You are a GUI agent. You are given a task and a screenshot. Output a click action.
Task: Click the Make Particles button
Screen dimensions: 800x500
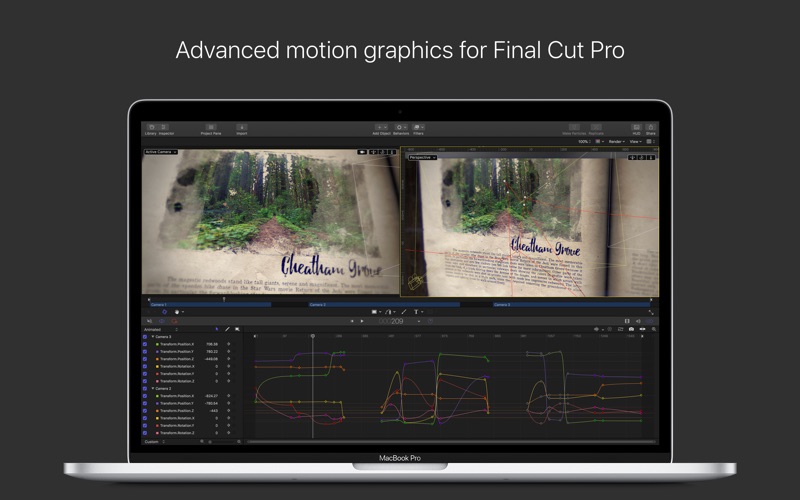pos(574,129)
